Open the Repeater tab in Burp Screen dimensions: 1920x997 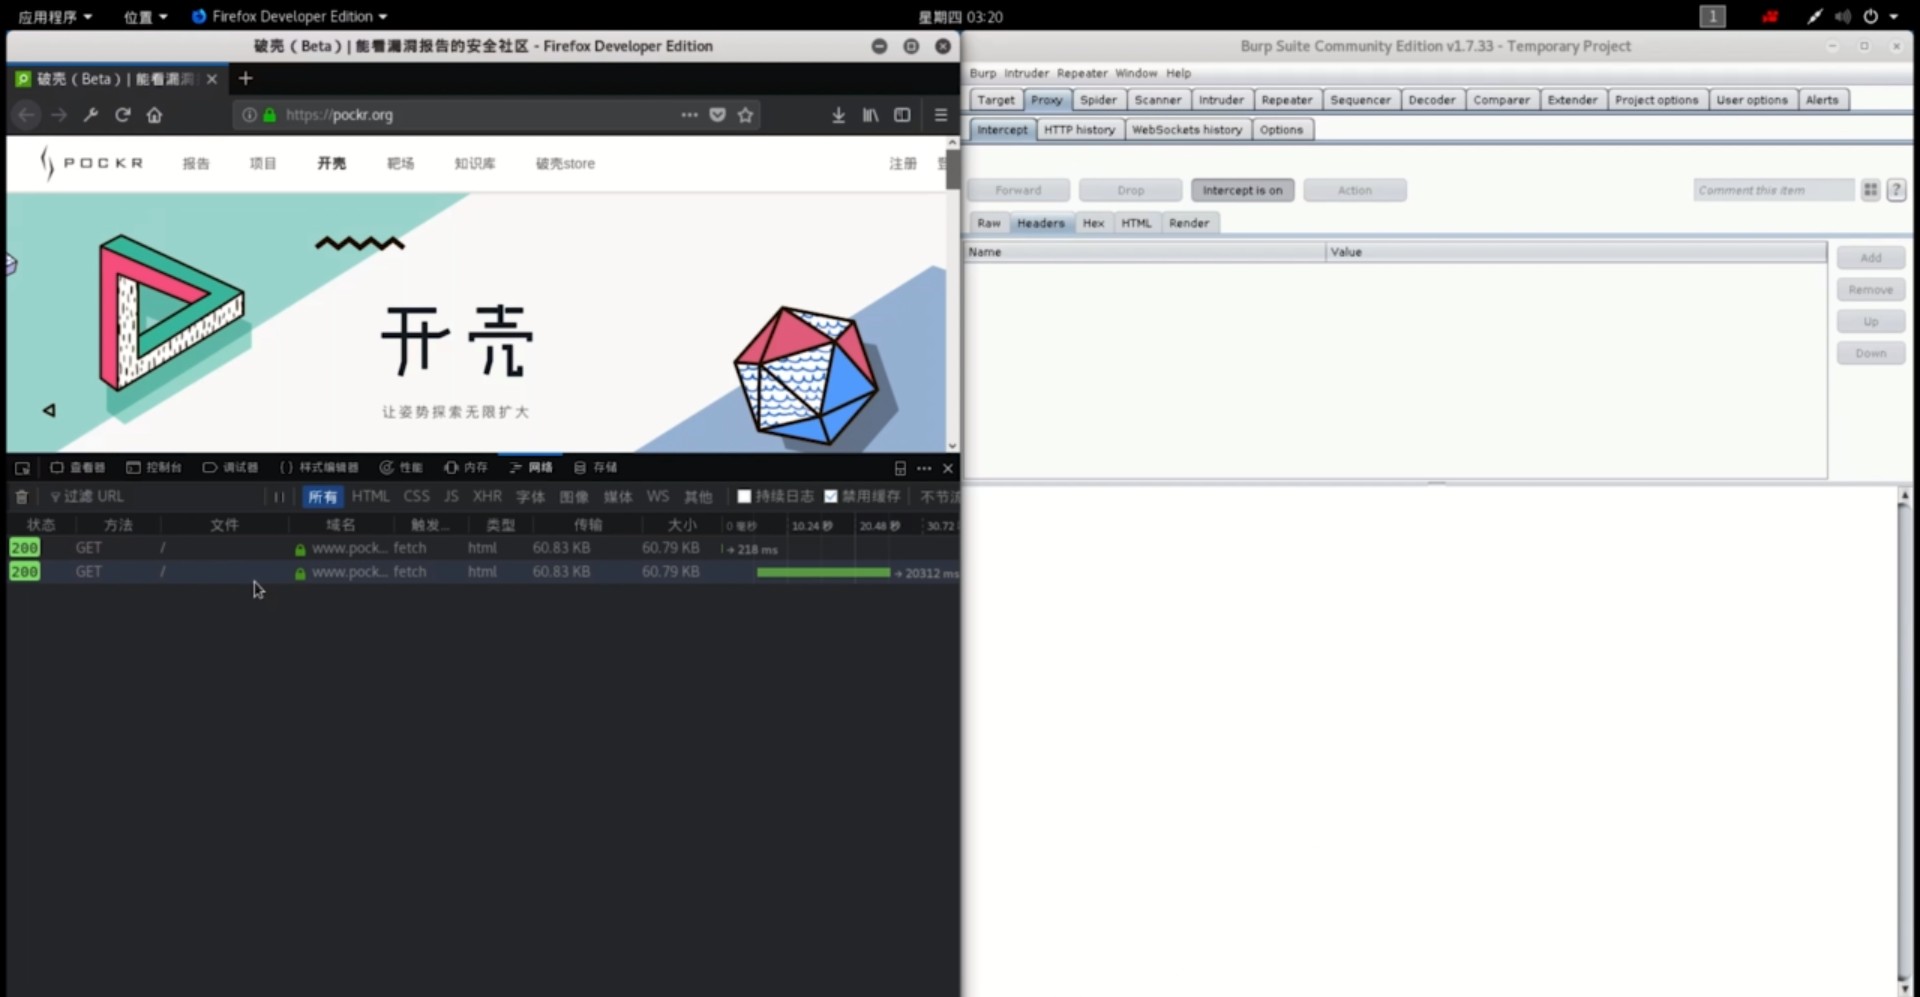[1286, 100]
